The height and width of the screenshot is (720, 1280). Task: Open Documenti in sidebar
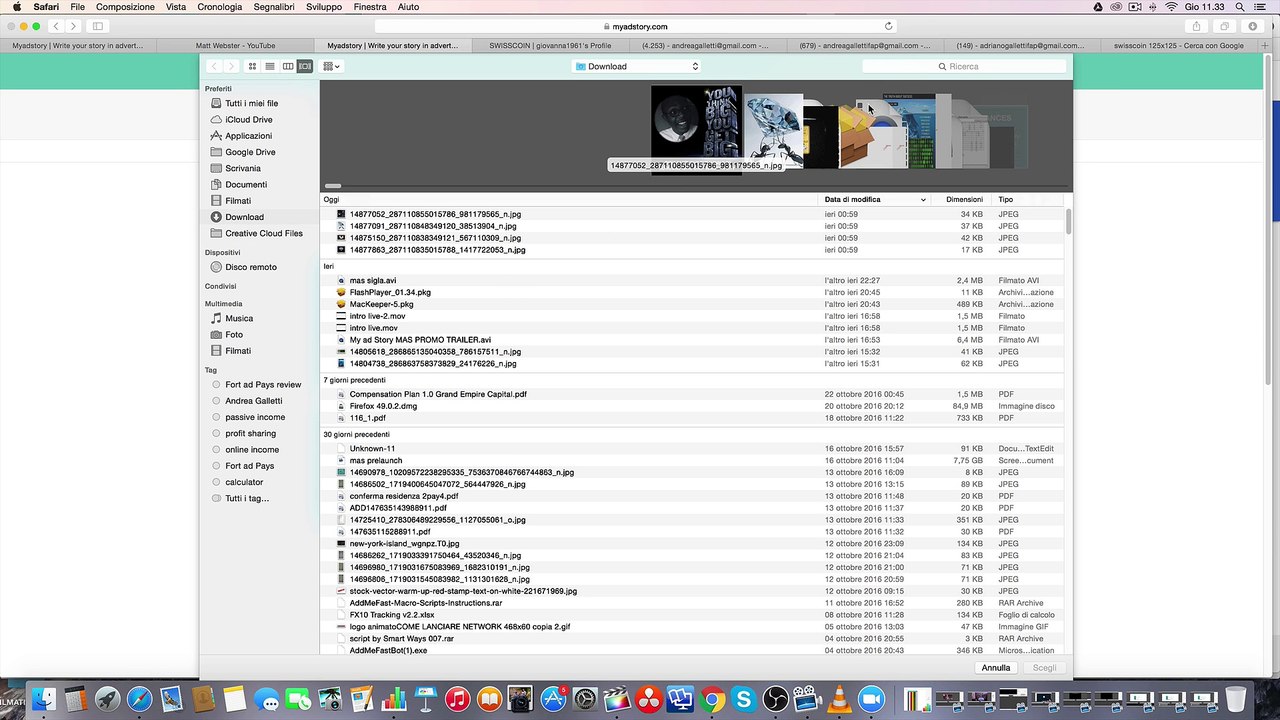246,184
